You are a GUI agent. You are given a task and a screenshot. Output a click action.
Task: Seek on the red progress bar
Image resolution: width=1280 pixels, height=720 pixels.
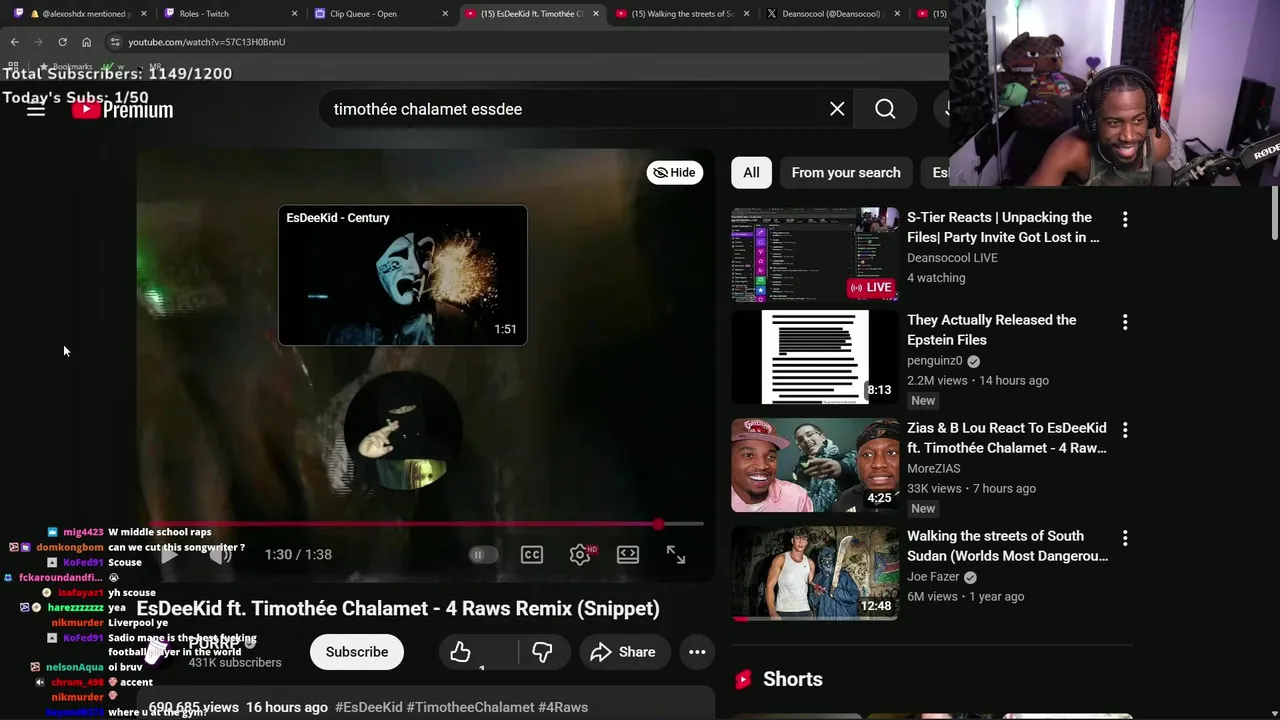coord(420,524)
